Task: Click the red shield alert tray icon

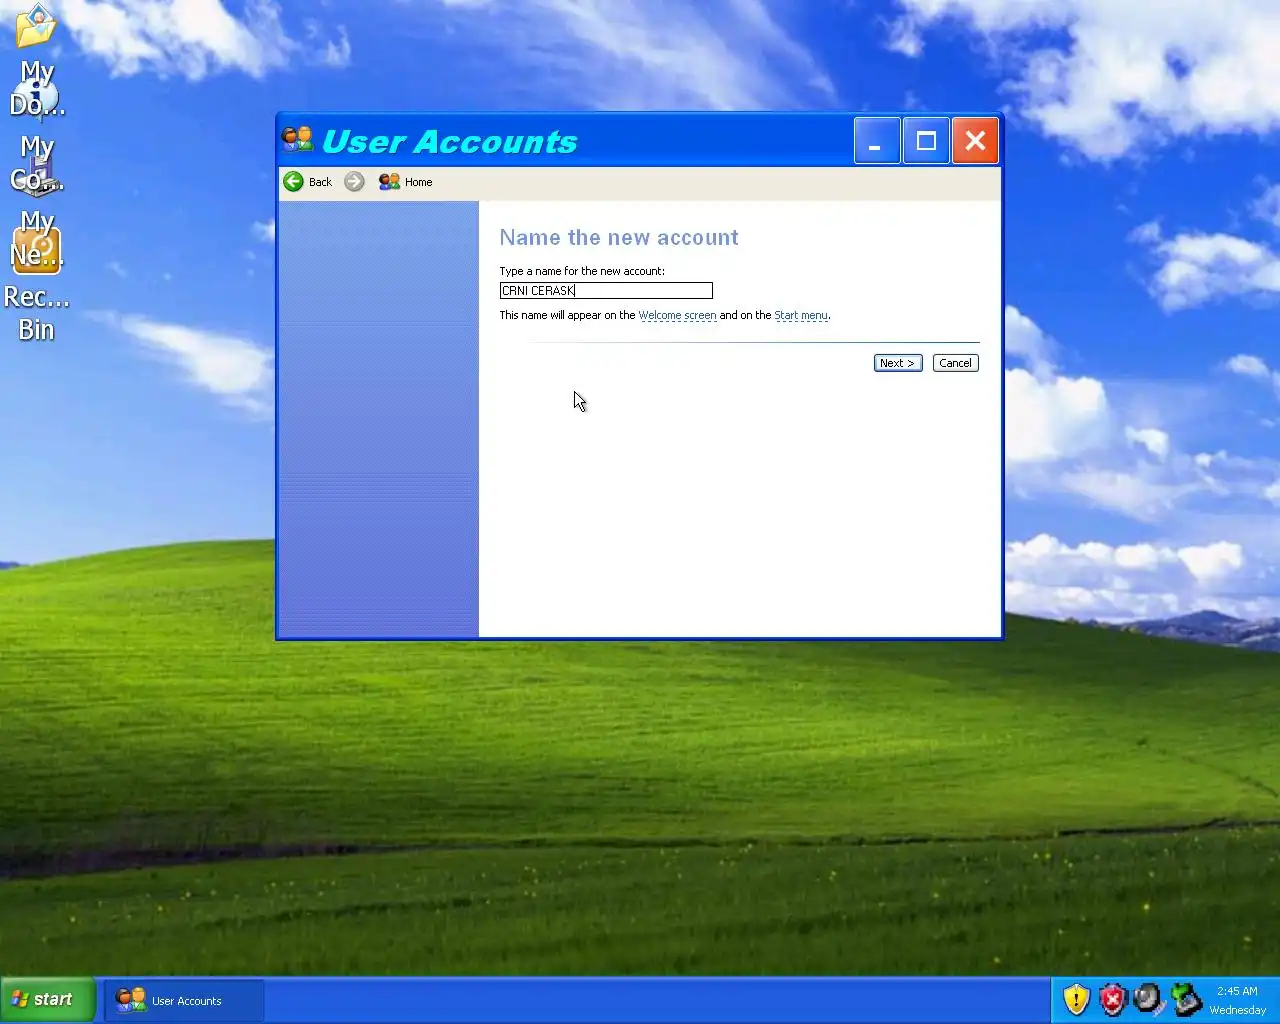Action: (1112, 999)
